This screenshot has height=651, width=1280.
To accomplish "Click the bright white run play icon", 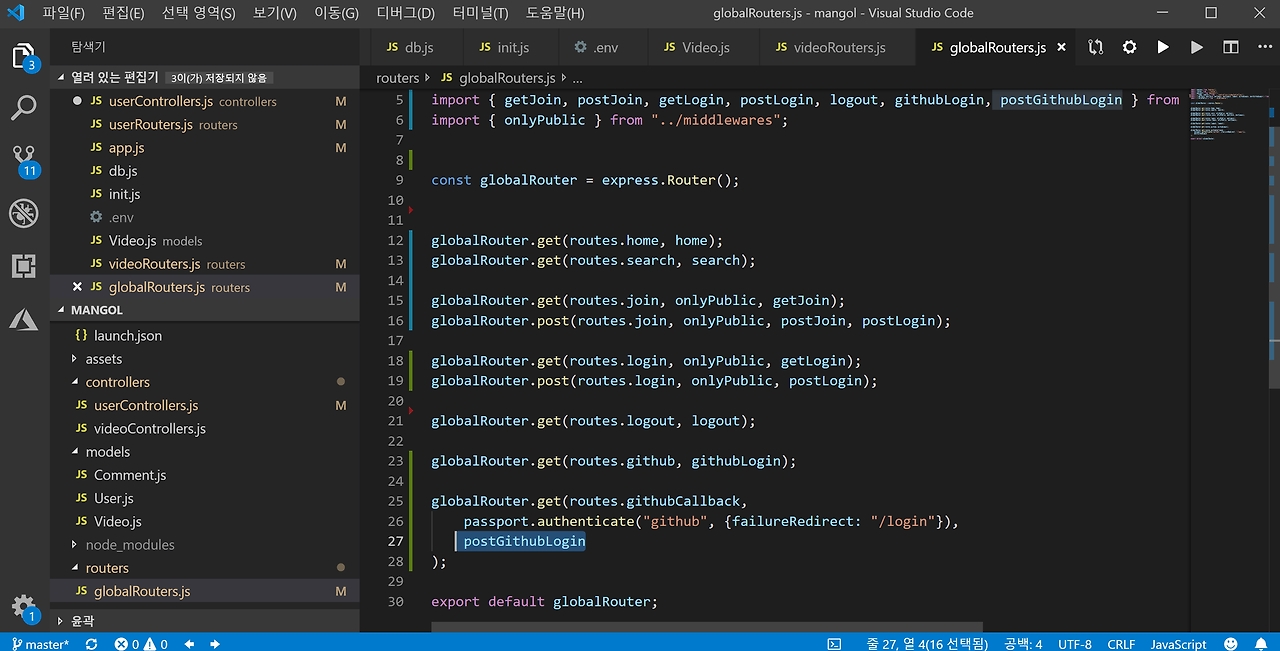I will (x=1162, y=47).
